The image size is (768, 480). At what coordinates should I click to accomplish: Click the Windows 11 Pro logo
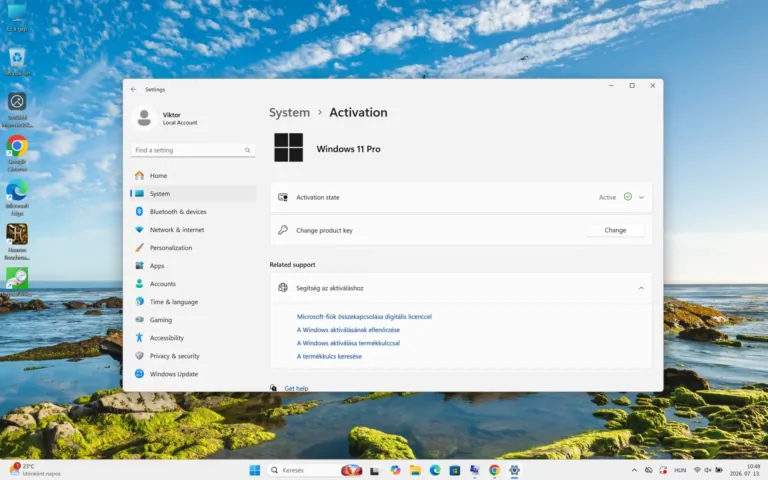(x=288, y=147)
